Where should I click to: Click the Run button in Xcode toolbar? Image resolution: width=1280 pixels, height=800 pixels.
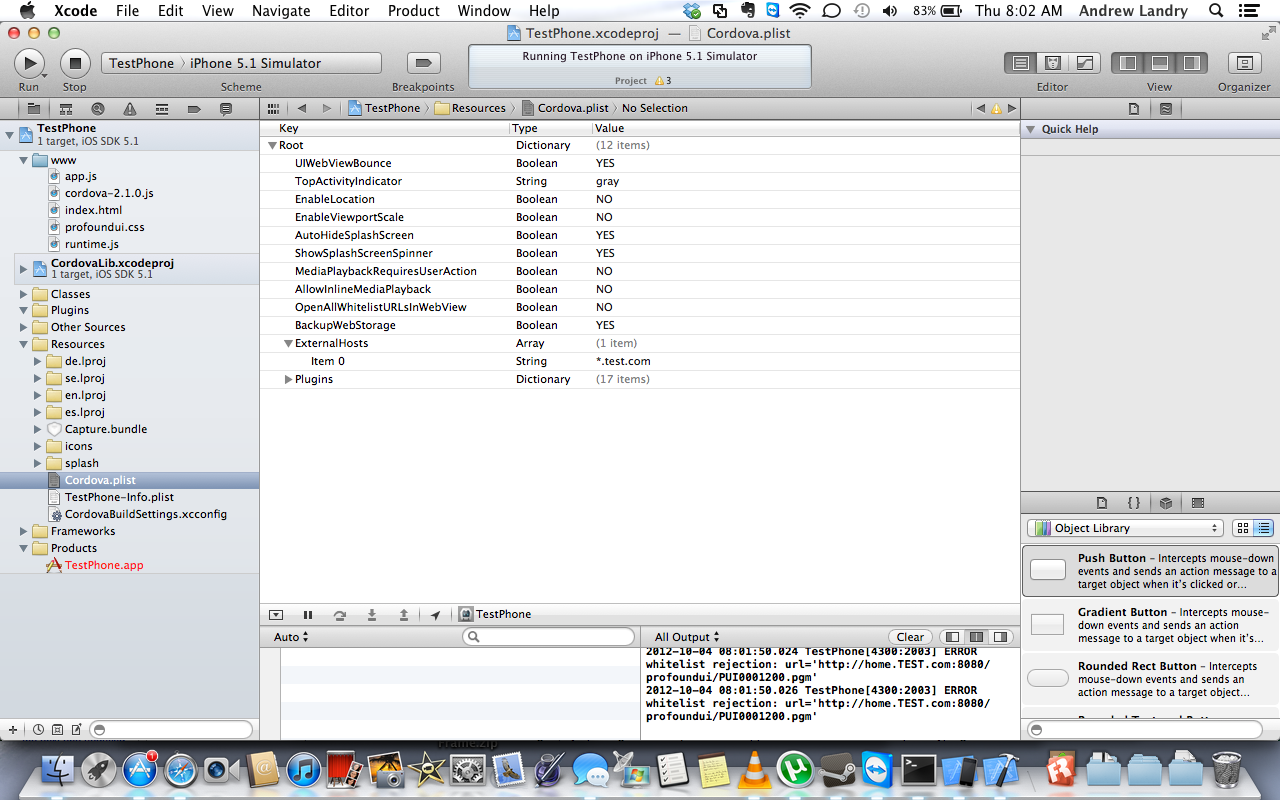[x=29, y=63]
